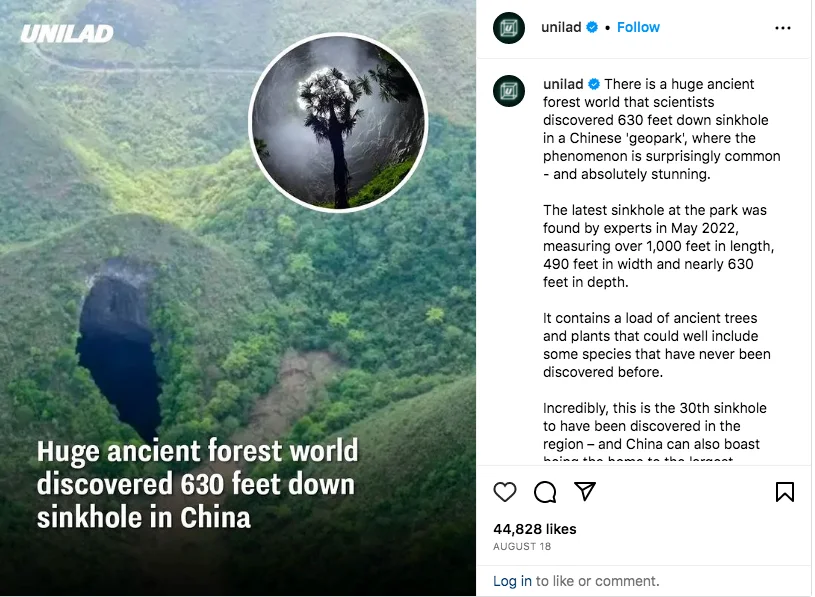Click the UNILAD watermark logo on the image
This screenshot has height=597, width=815.
tap(66, 34)
